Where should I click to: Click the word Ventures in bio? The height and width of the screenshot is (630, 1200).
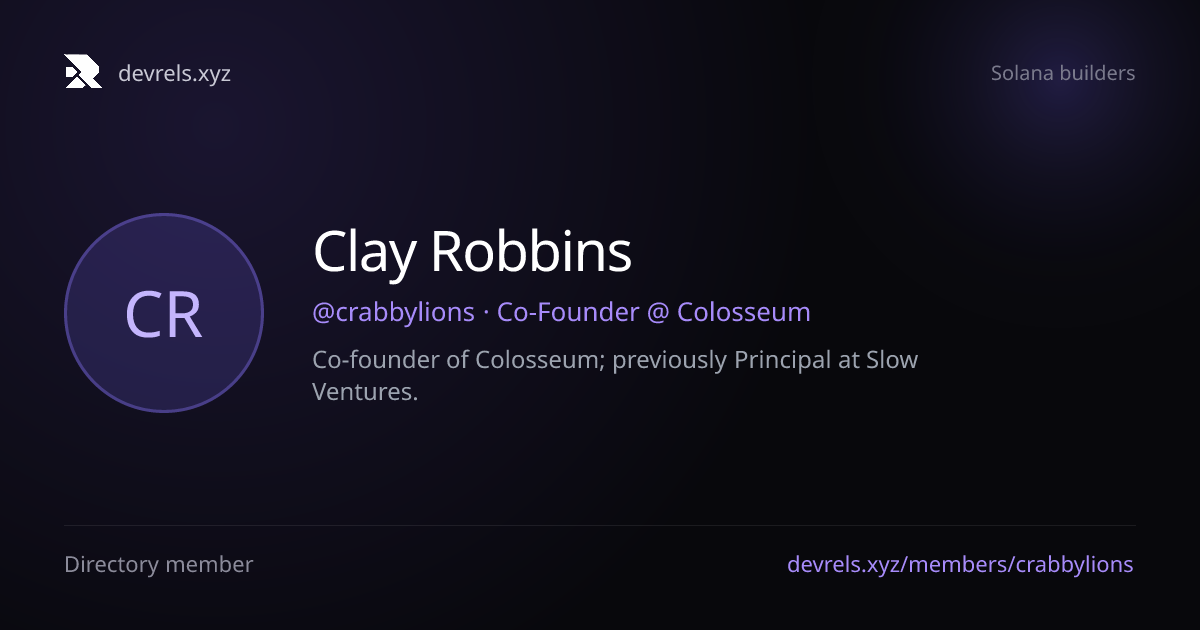point(365,392)
